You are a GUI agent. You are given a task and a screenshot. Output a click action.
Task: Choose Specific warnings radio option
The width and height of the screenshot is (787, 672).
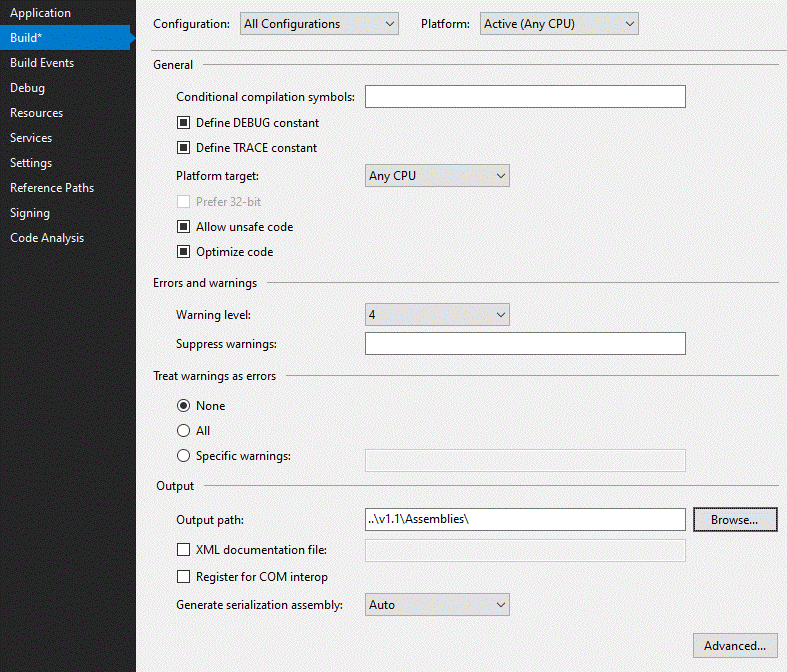(x=184, y=456)
